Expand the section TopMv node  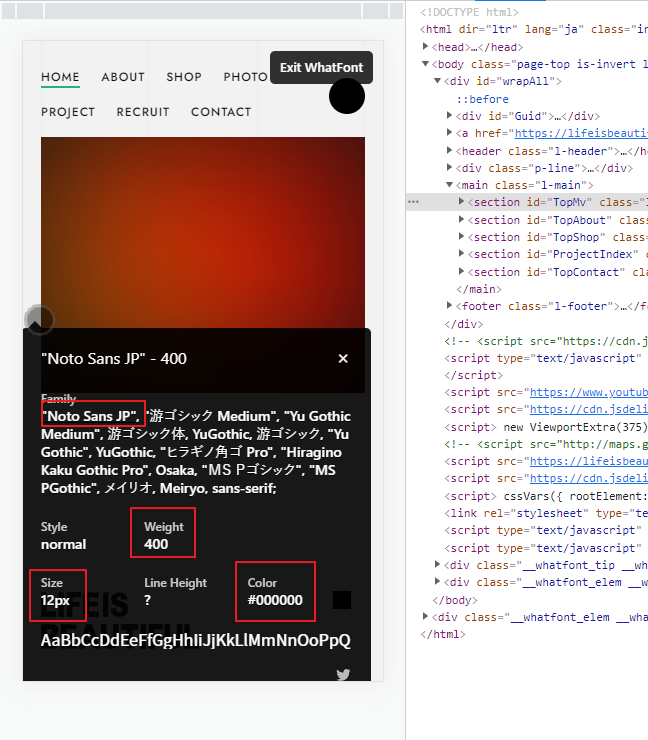coord(462,202)
